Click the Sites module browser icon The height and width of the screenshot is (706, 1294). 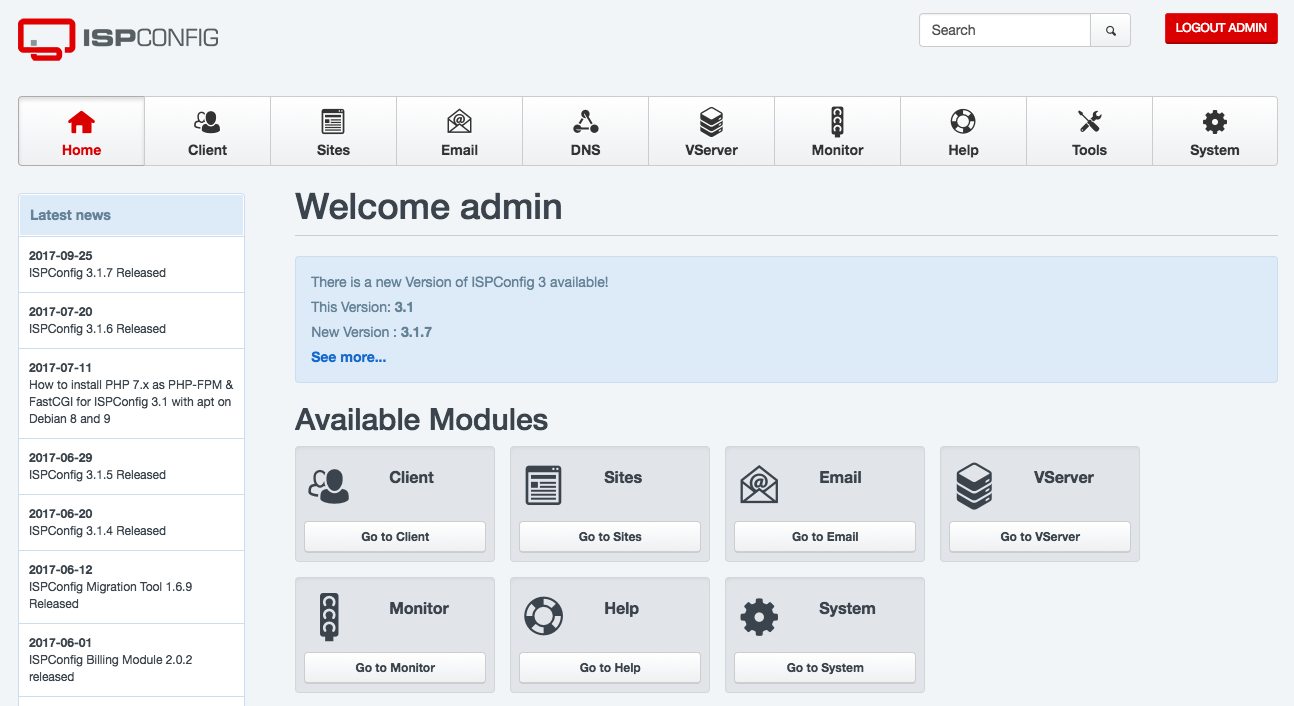pos(544,485)
